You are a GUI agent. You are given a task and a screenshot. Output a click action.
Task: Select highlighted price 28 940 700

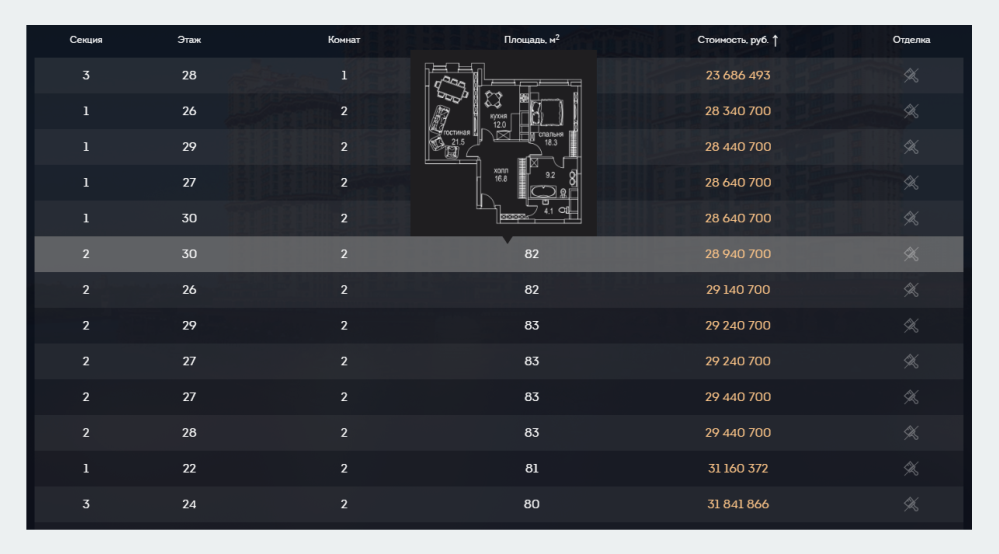(x=738, y=254)
